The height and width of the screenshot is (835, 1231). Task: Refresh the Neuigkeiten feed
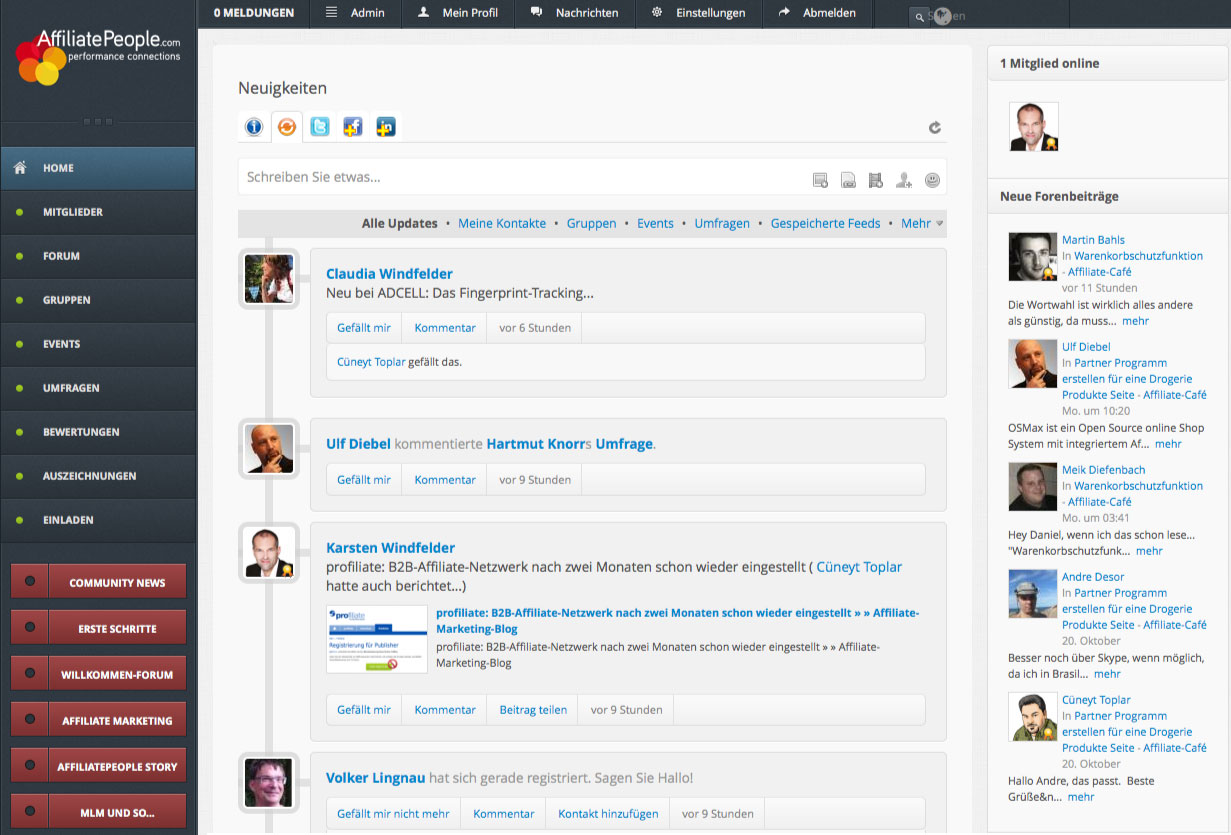[935, 128]
